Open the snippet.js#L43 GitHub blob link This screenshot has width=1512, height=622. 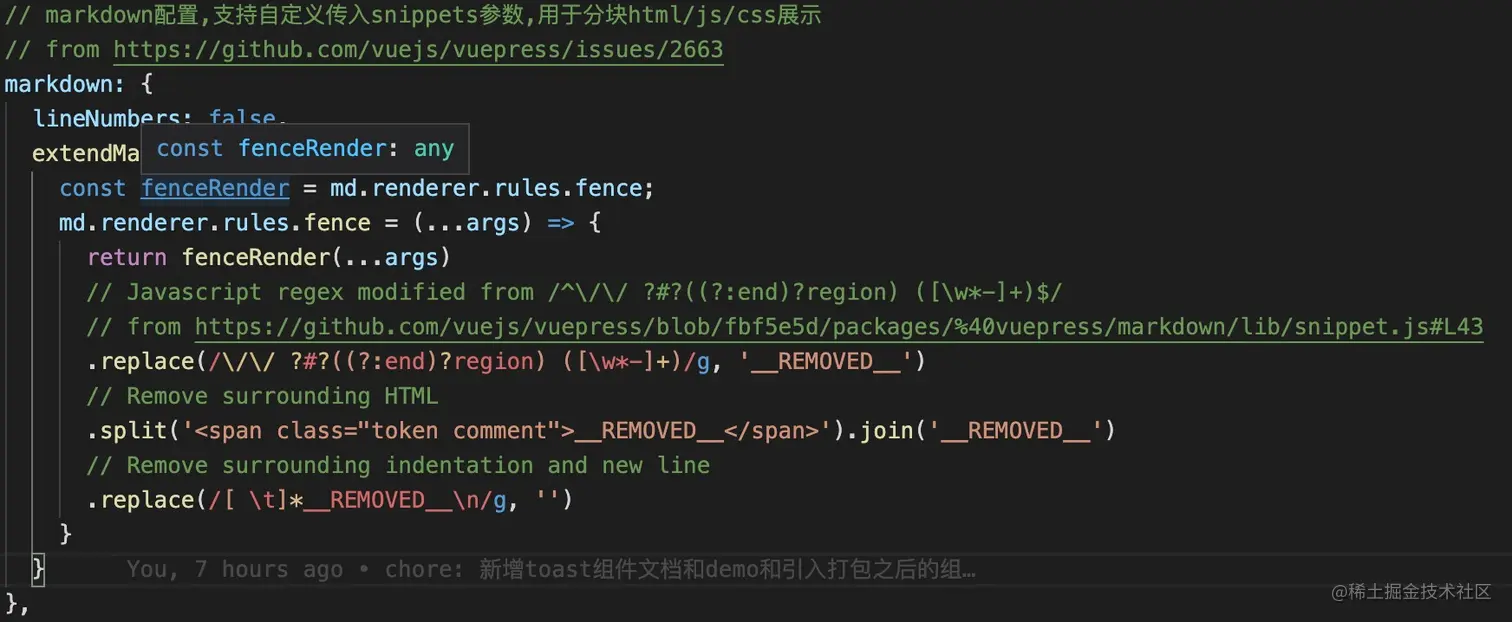point(839,327)
